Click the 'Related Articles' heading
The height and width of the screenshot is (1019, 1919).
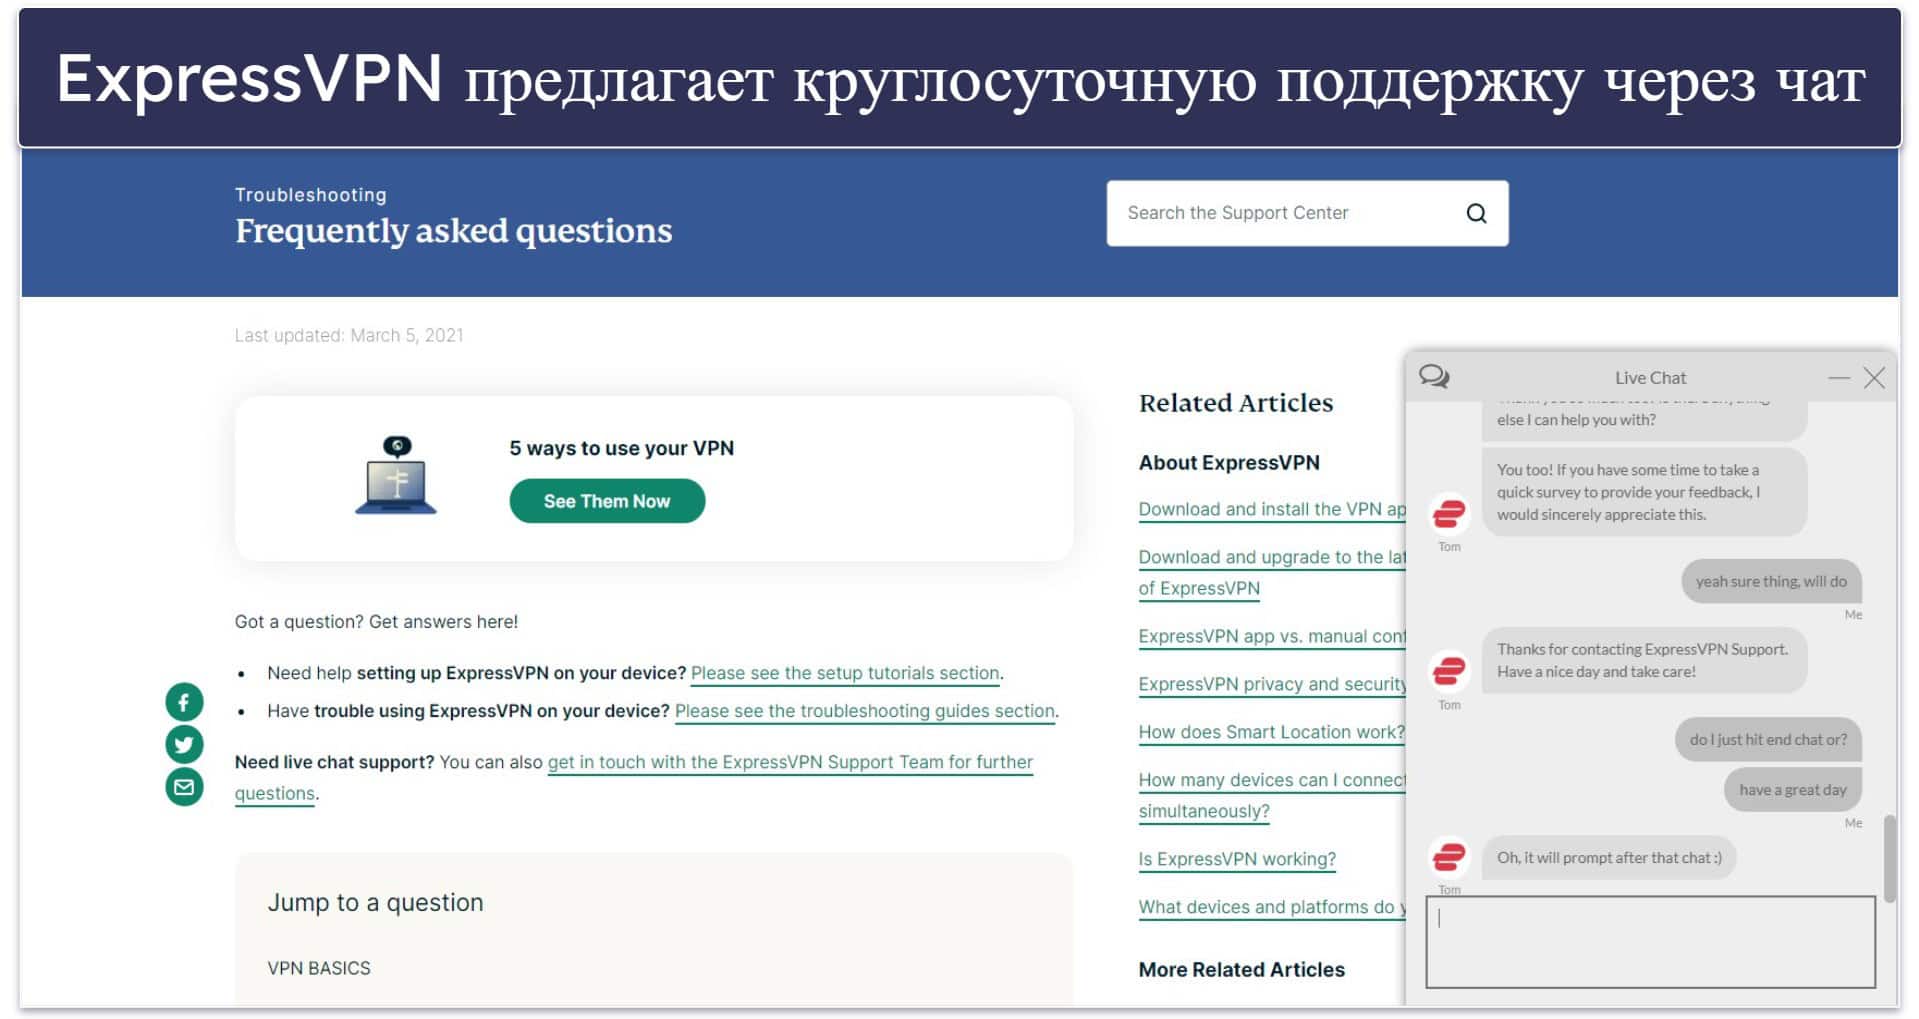point(1235,402)
